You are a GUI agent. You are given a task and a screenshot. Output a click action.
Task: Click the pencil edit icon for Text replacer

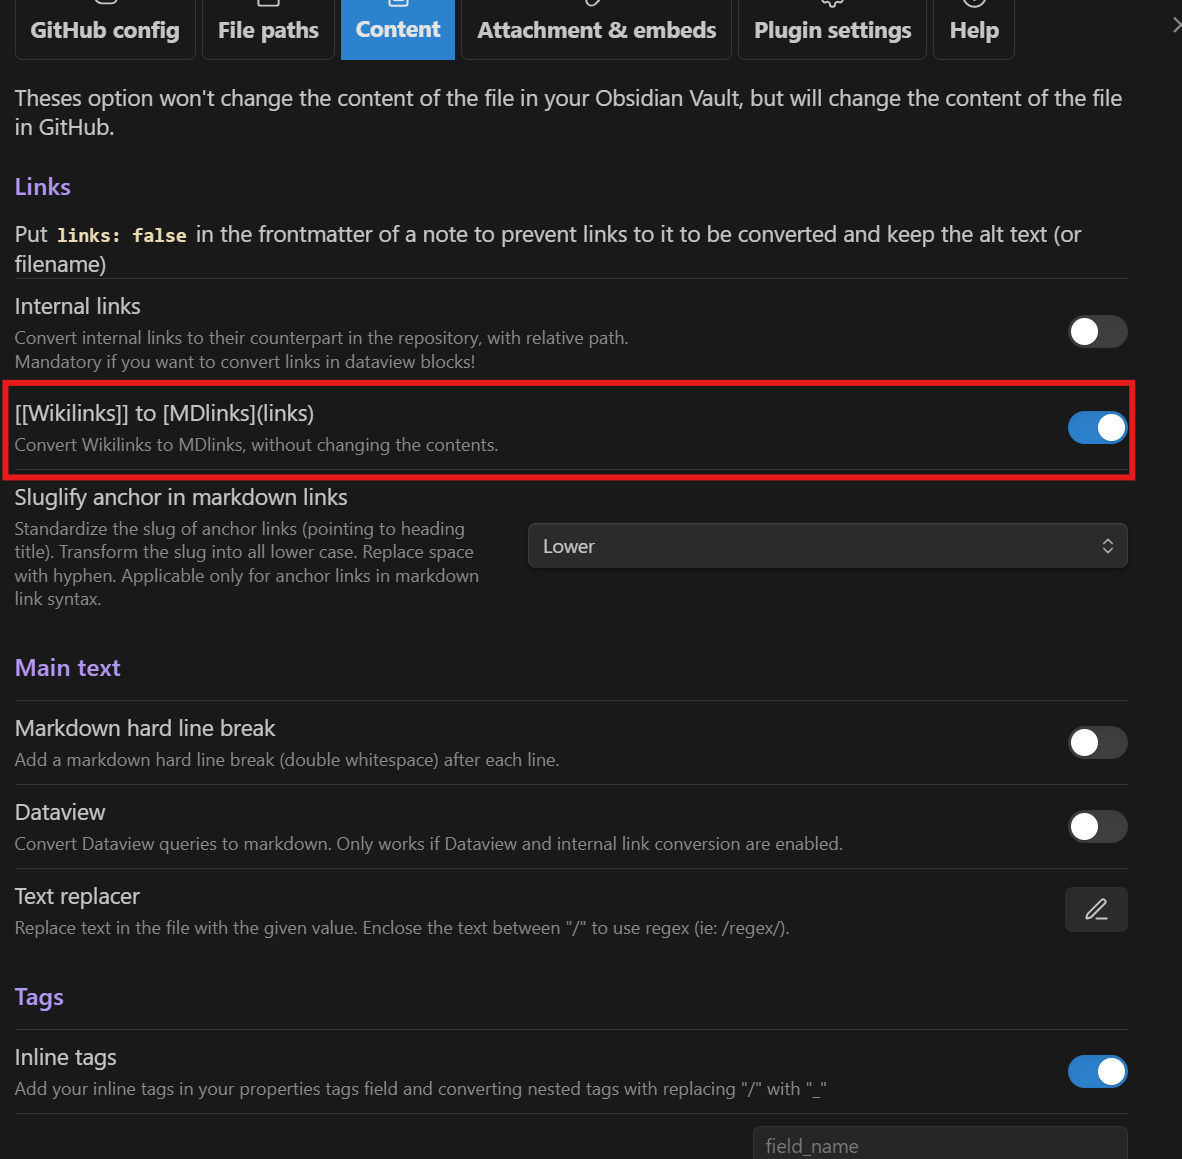point(1096,909)
